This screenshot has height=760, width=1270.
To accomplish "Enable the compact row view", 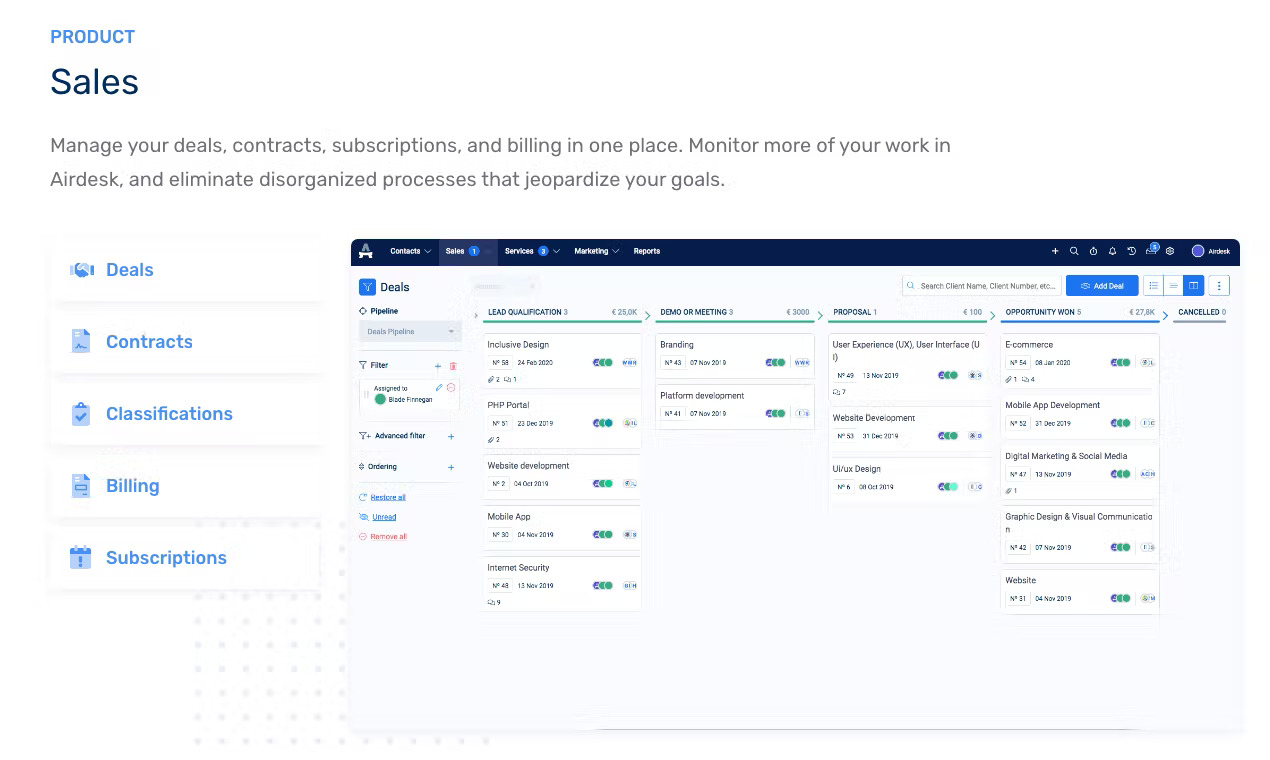I will tap(1174, 285).
